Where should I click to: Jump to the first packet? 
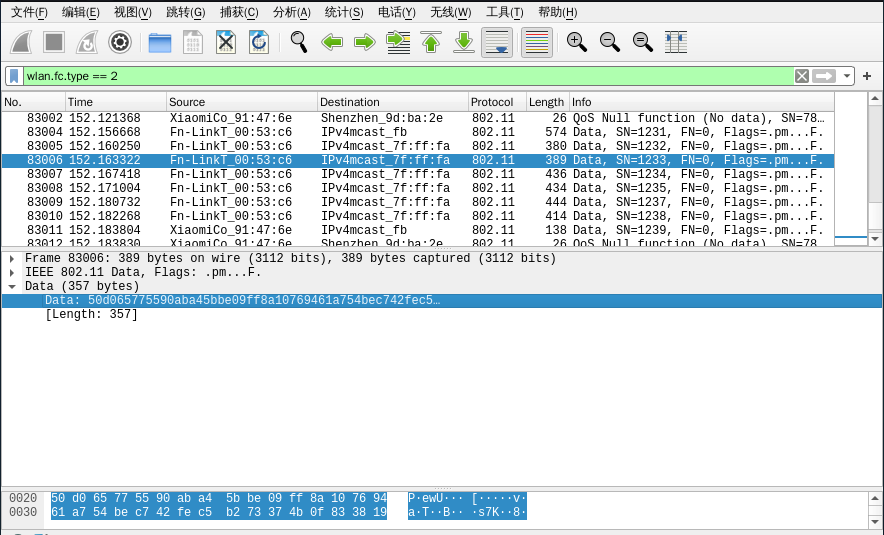[x=431, y=42]
